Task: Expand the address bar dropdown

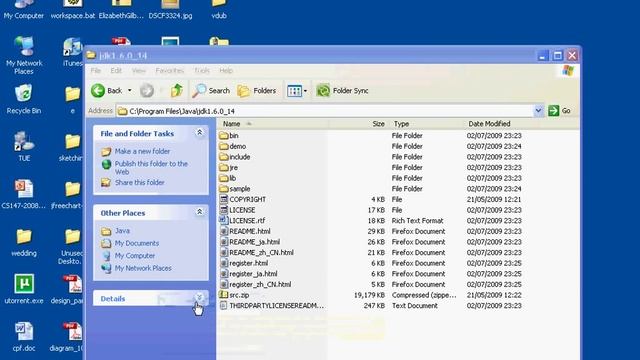Action: pyautogui.click(x=538, y=111)
